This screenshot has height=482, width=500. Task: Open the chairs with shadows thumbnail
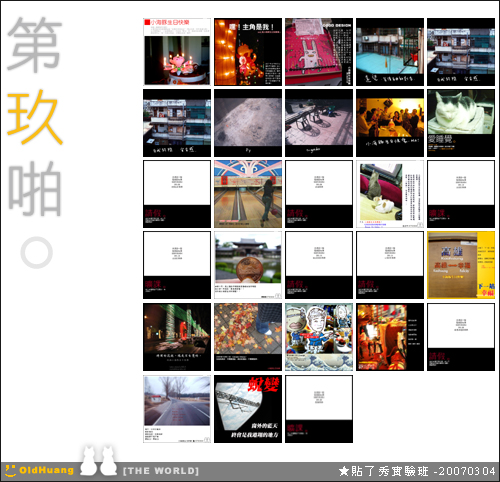319,123
